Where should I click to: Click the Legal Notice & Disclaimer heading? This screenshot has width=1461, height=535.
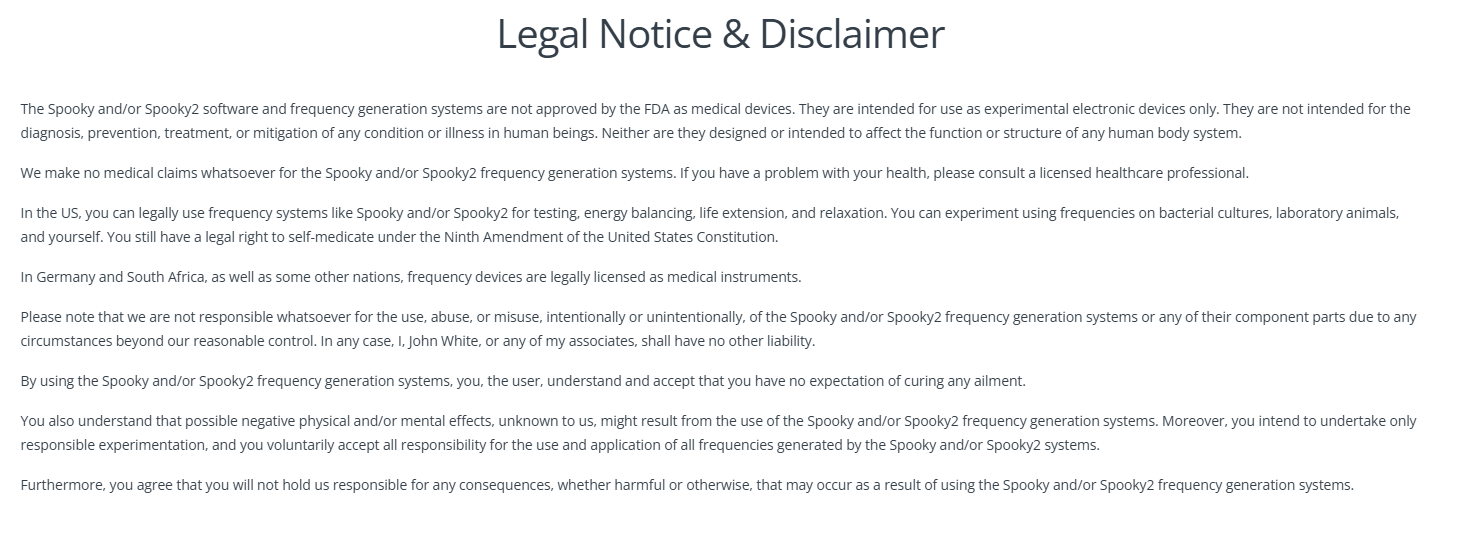pos(720,35)
